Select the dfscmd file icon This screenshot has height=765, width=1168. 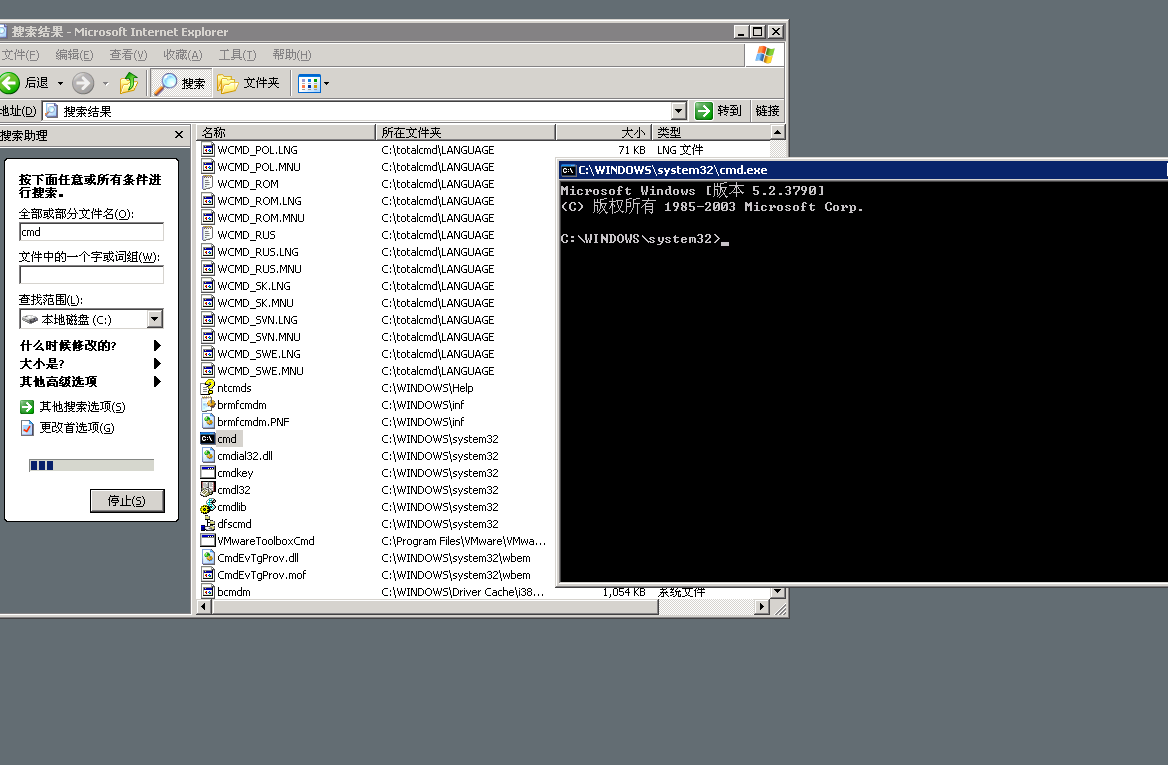(208, 524)
